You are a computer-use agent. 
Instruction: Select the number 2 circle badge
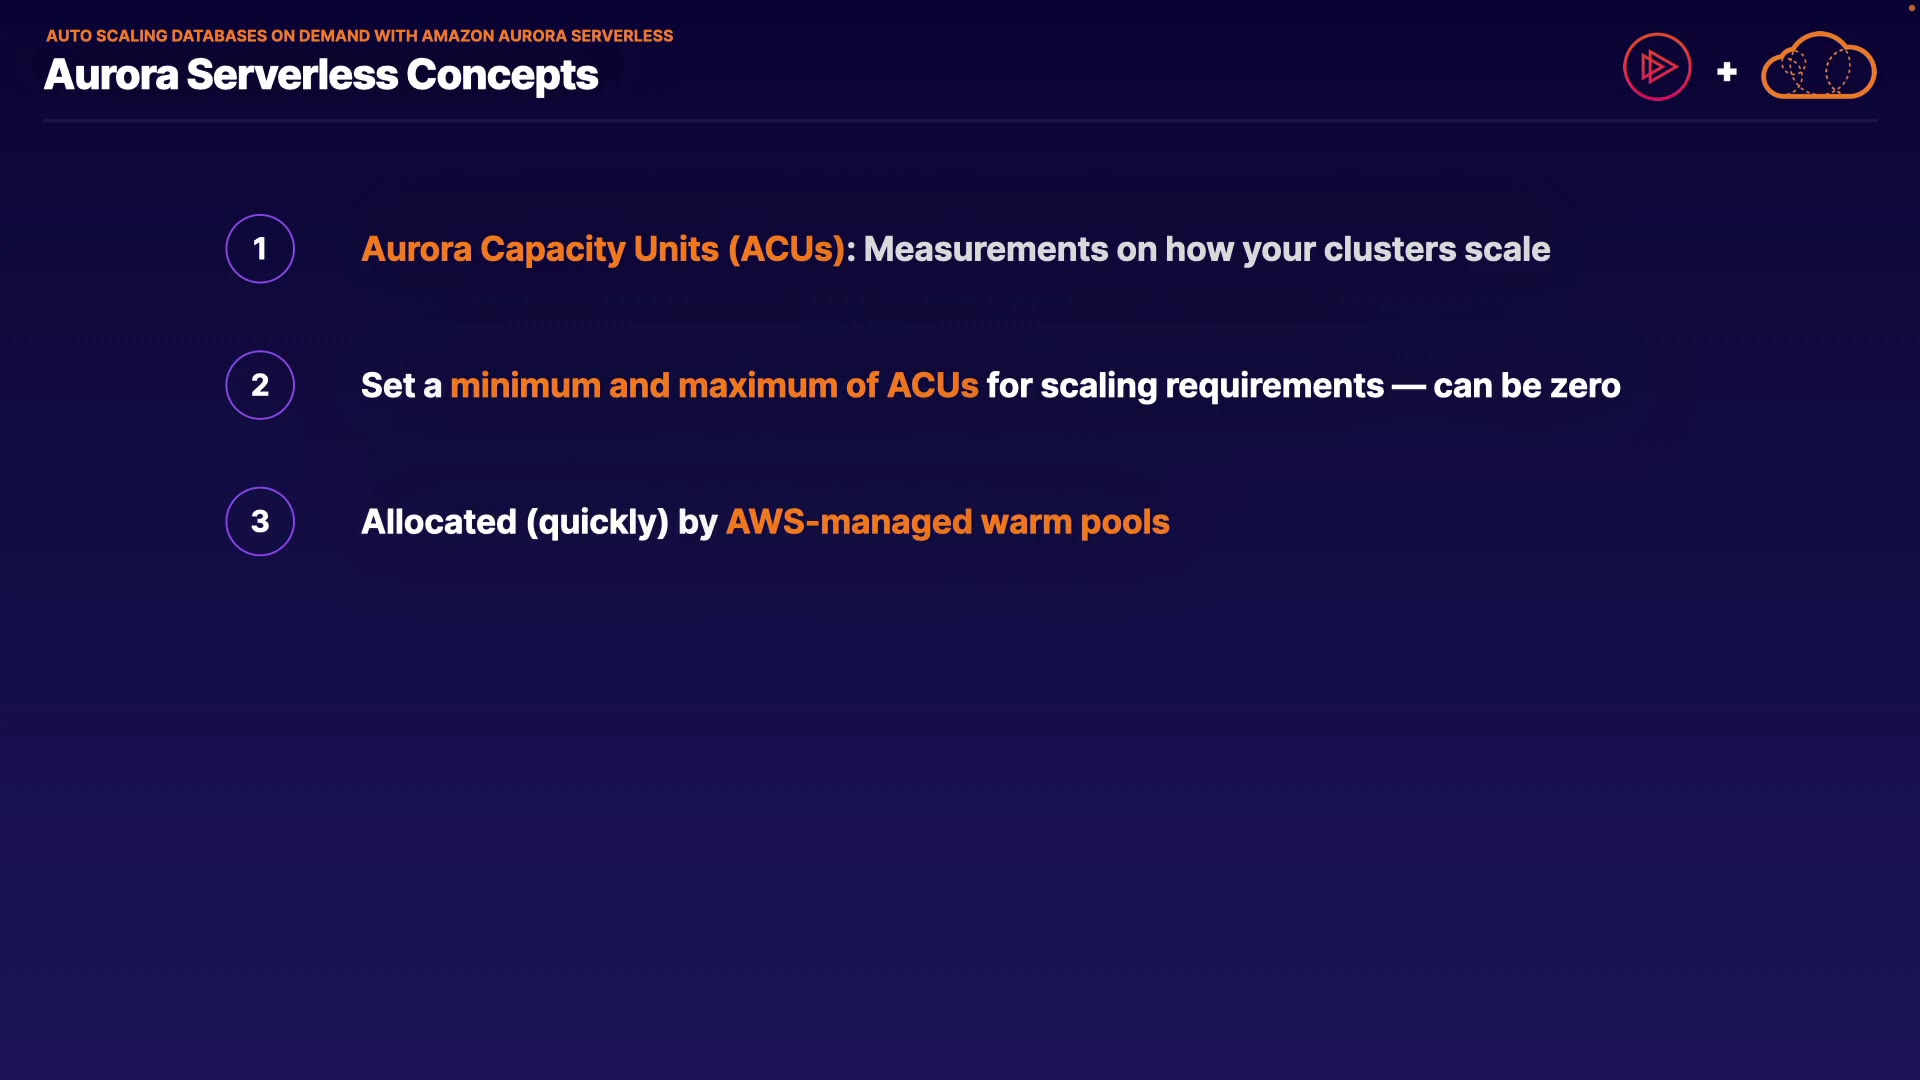(260, 385)
